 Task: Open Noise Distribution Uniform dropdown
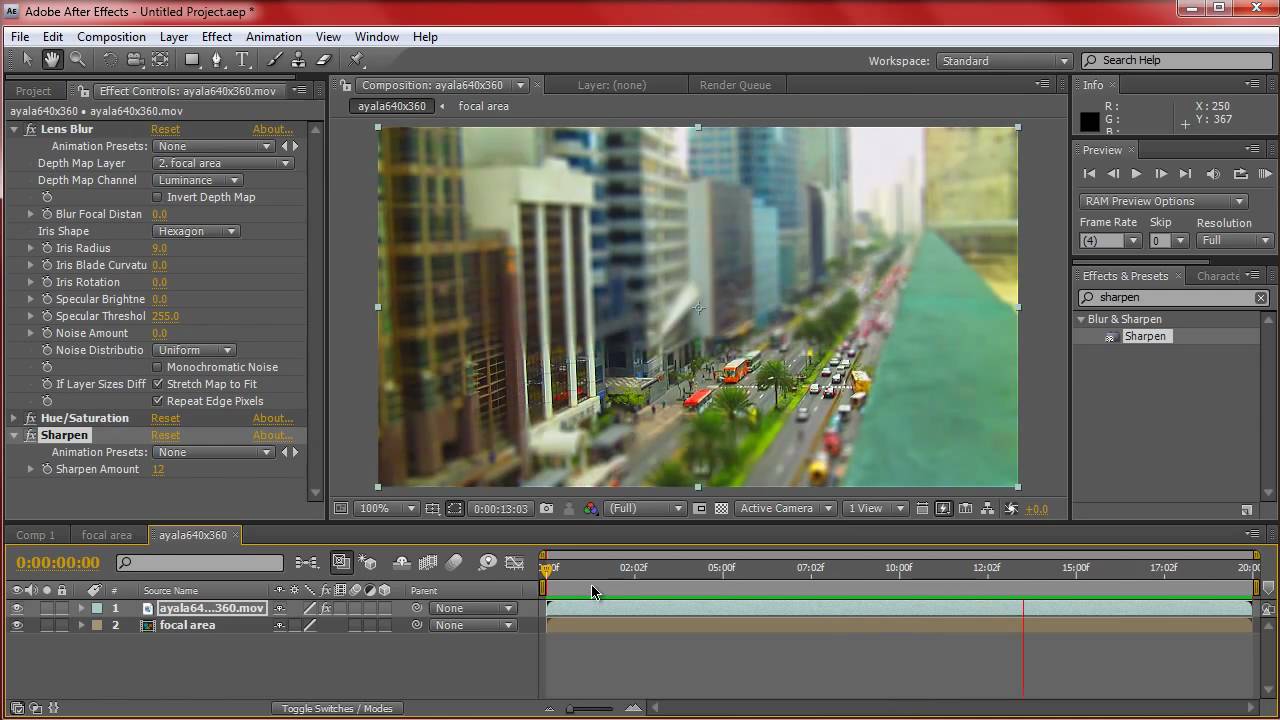point(194,350)
